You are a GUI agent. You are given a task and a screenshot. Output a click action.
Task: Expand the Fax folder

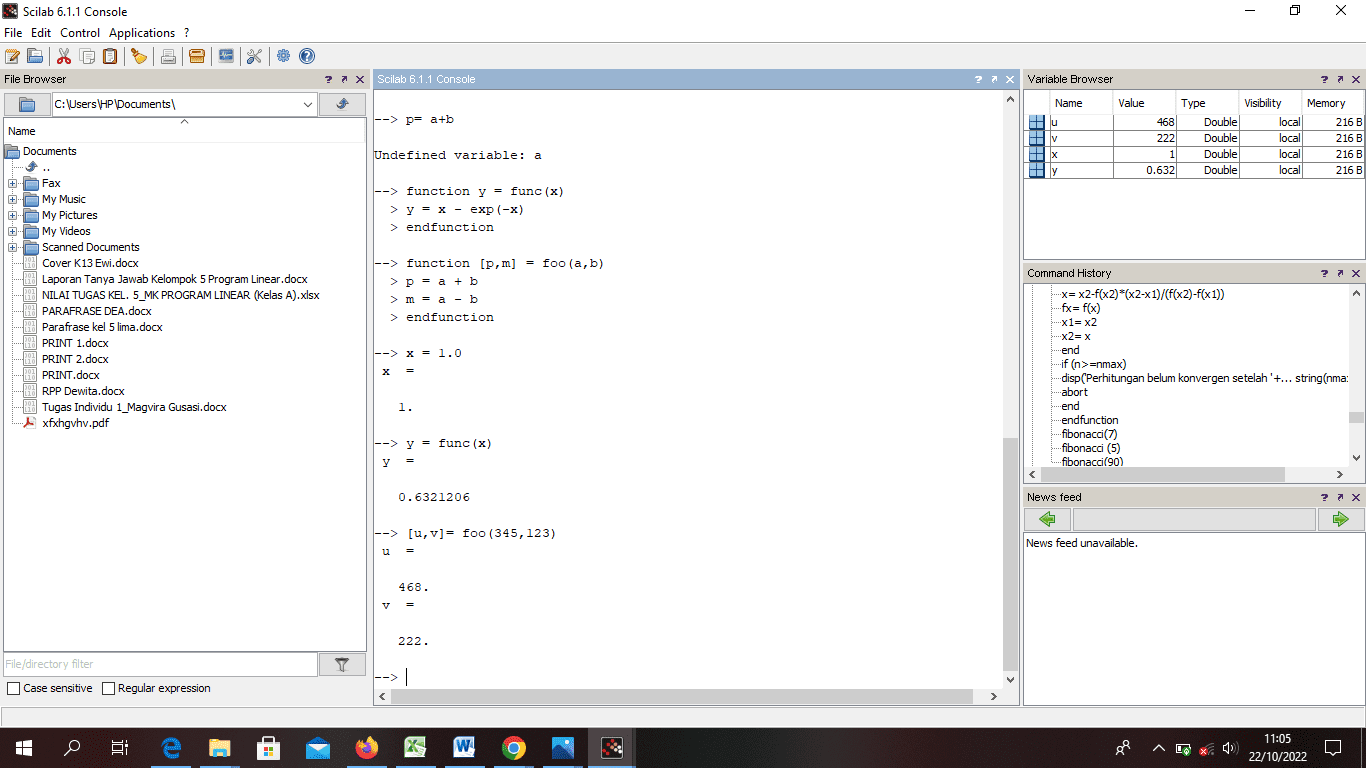click(12, 183)
